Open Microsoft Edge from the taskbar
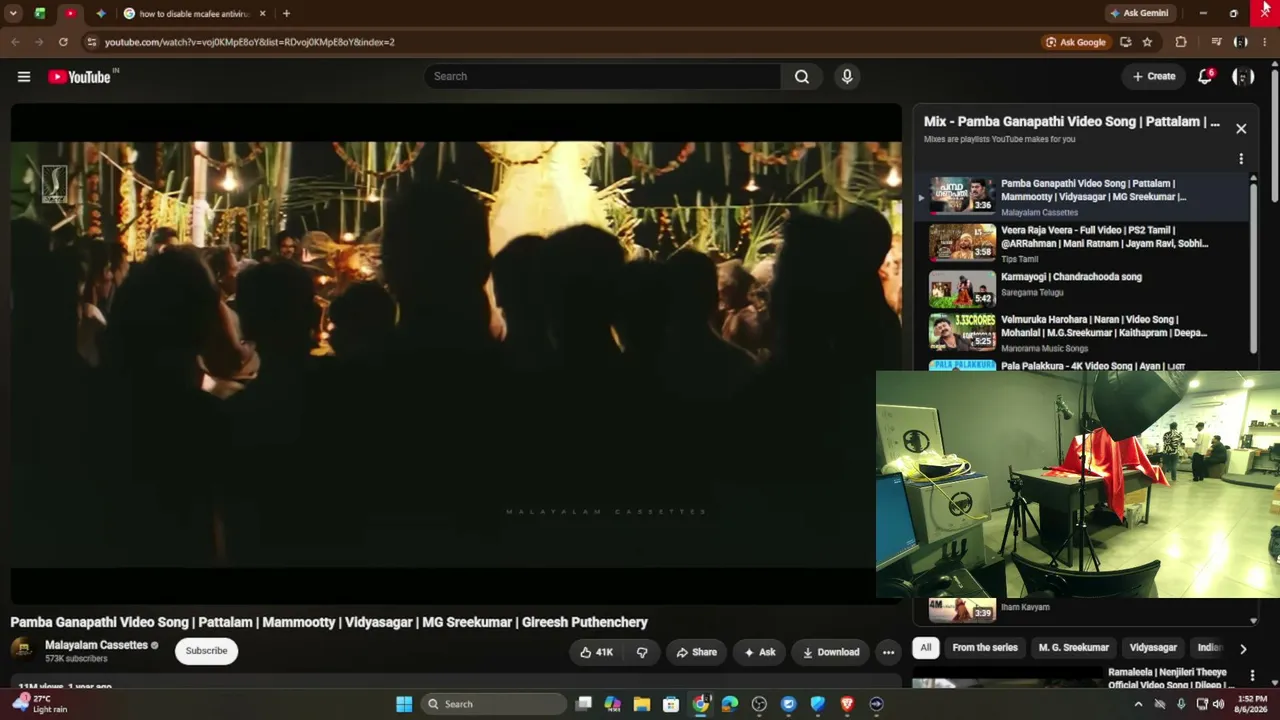The width and height of the screenshot is (1280, 720). click(x=730, y=704)
